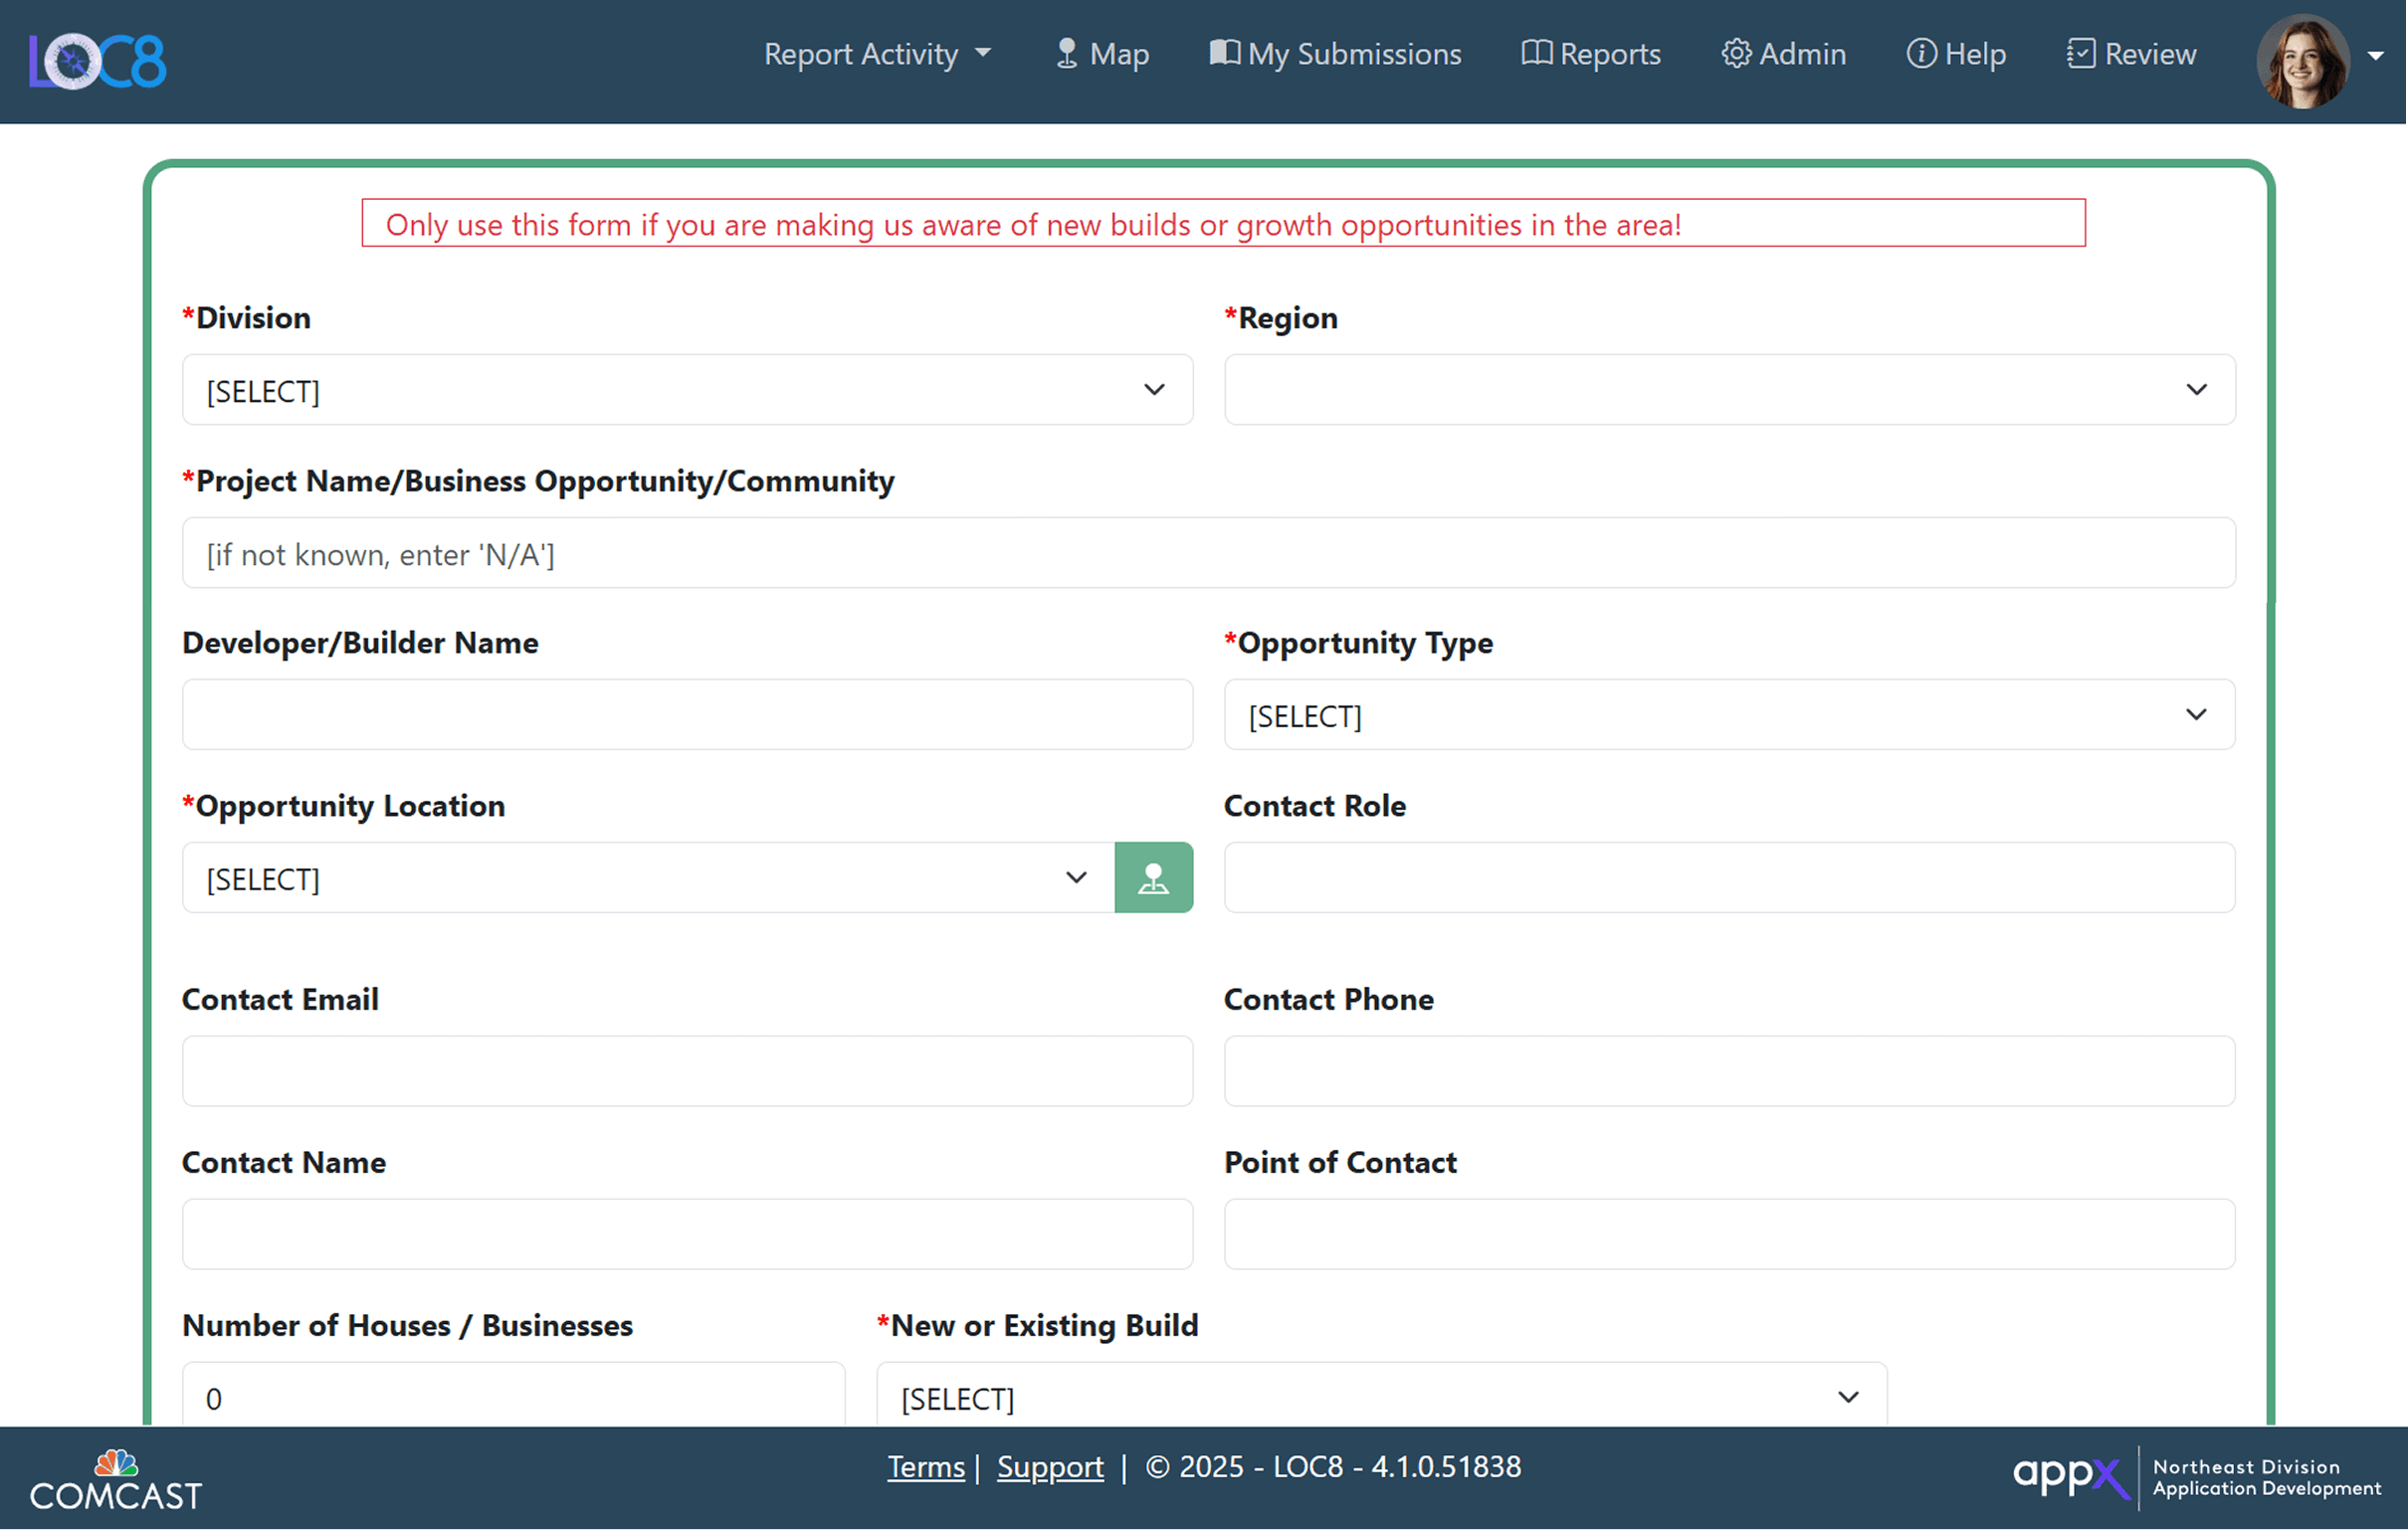Click the Comcast logo in footer
The height and width of the screenshot is (1530, 2408).
click(x=116, y=1480)
